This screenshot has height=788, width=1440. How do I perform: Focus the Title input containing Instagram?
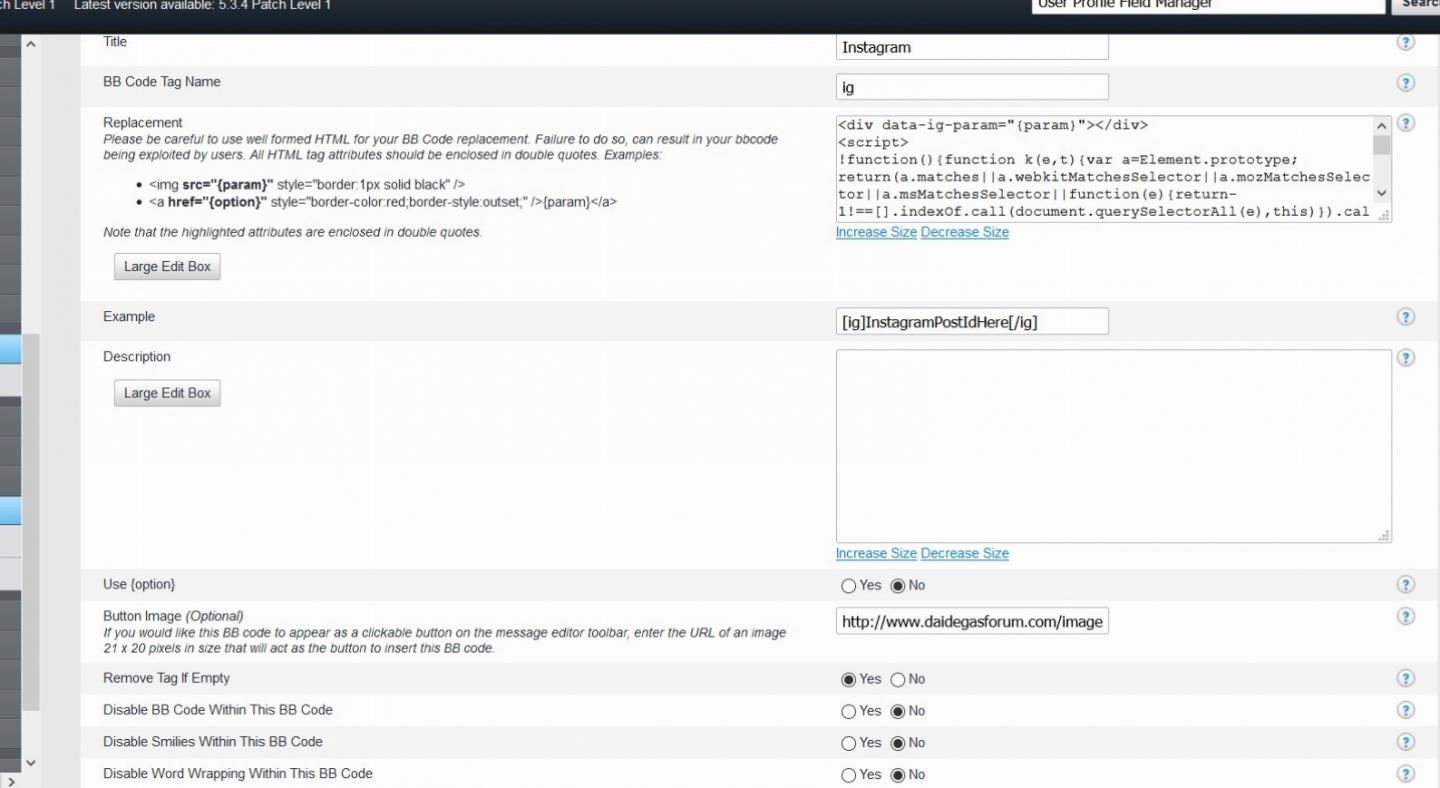point(972,47)
